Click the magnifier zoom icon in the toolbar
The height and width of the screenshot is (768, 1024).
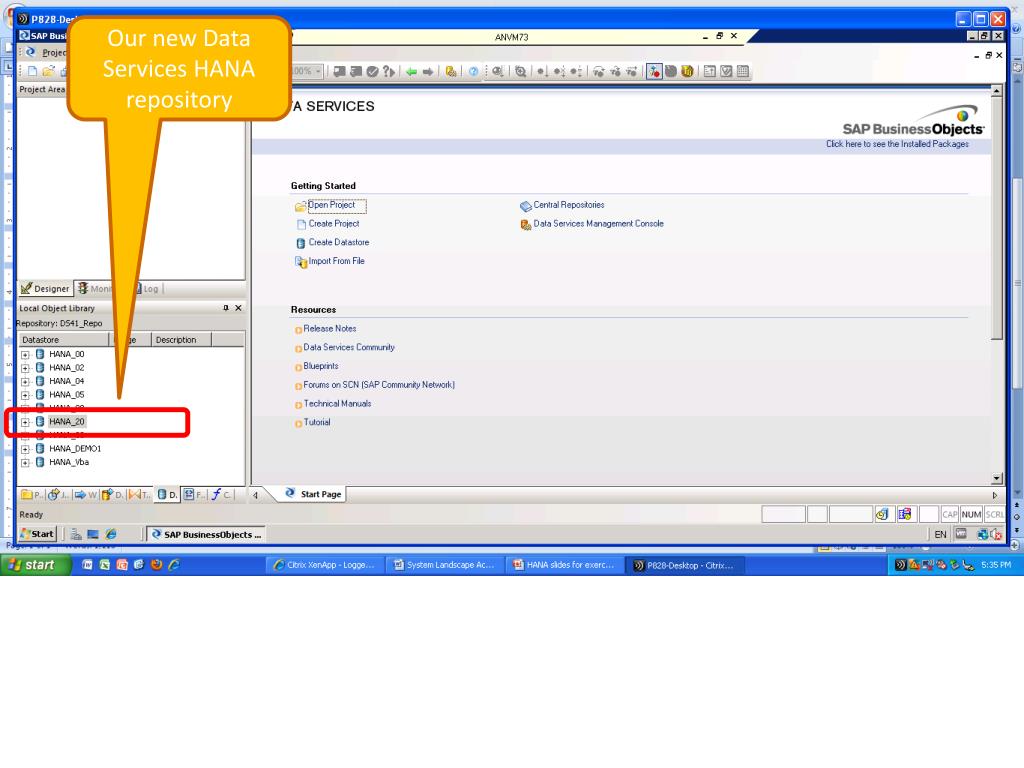[520, 72]
